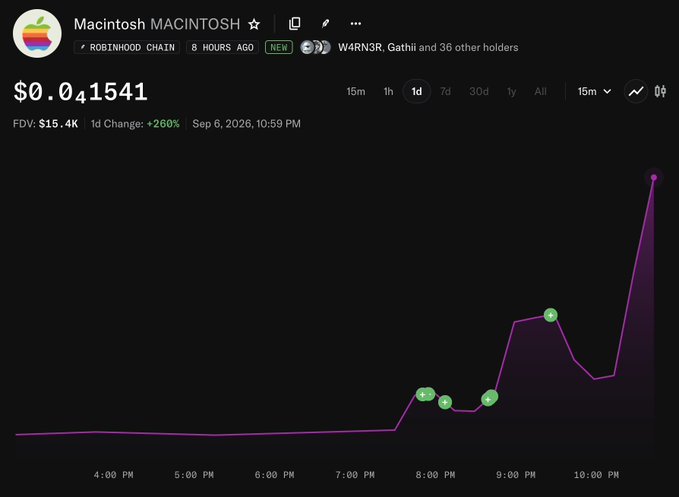Select the All time range tab
This screenshot has width=679, height=497.
coord(540,91)
